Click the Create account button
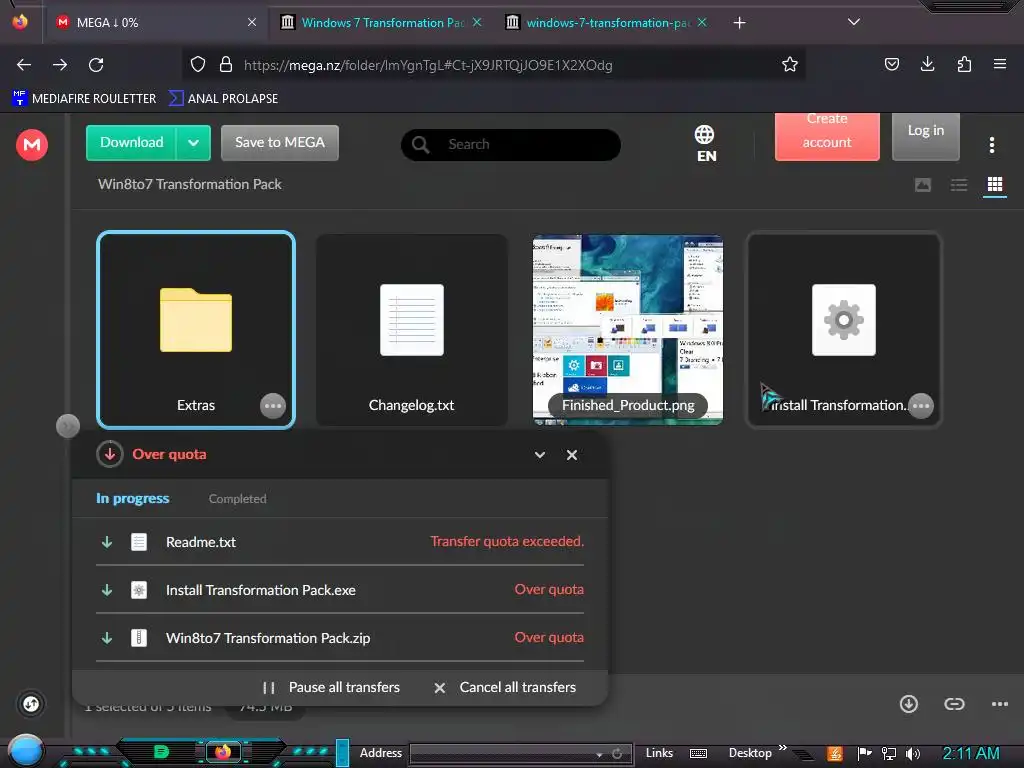Image resolution: width=1024 pixels, height=768 pixels. (827, 135)
